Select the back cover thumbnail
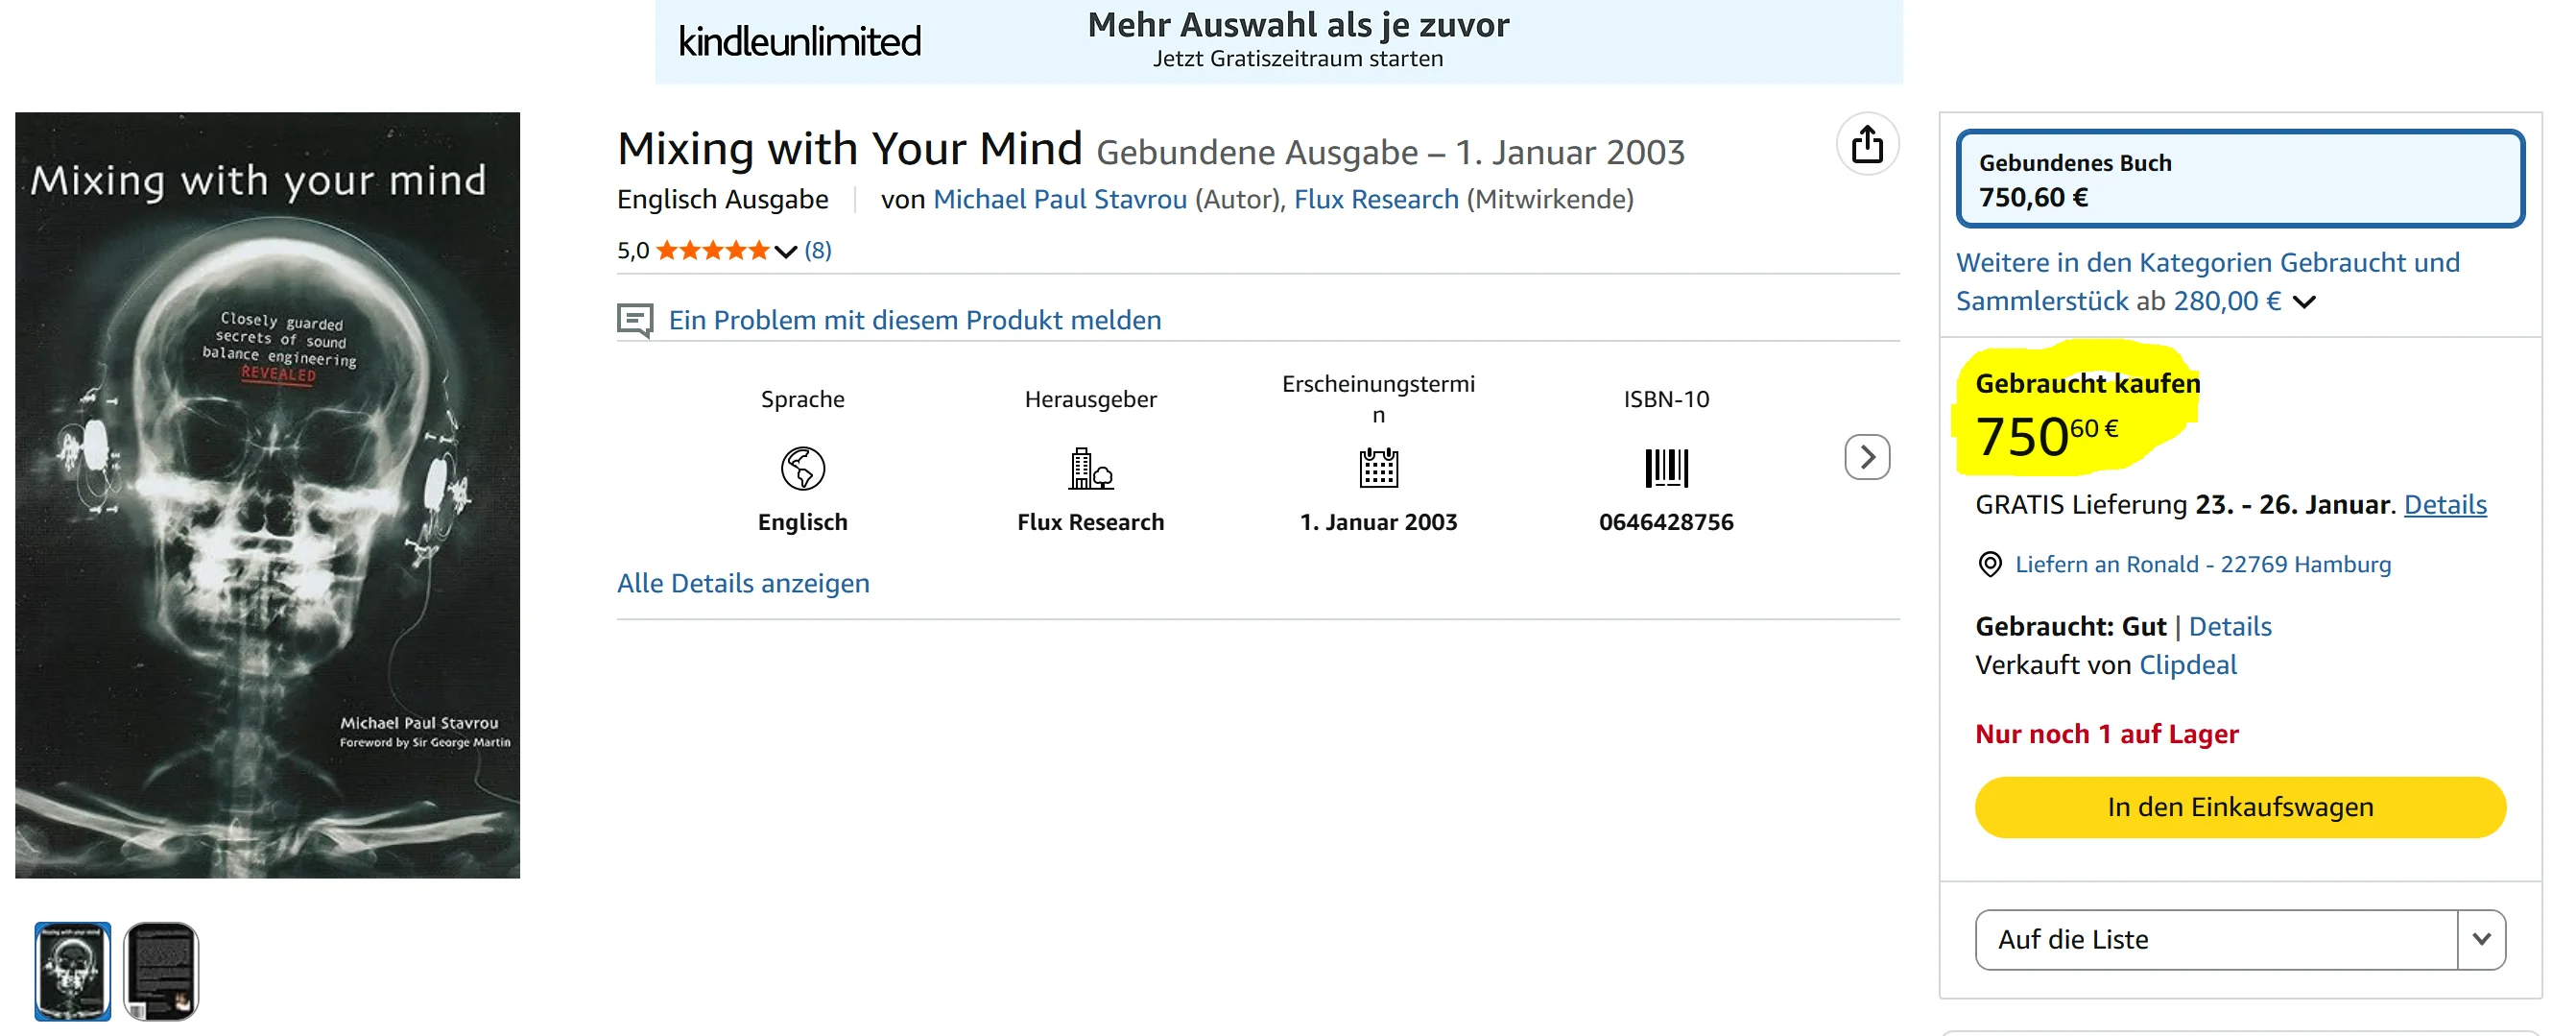 pyautogui.click(x=162, y=971)
